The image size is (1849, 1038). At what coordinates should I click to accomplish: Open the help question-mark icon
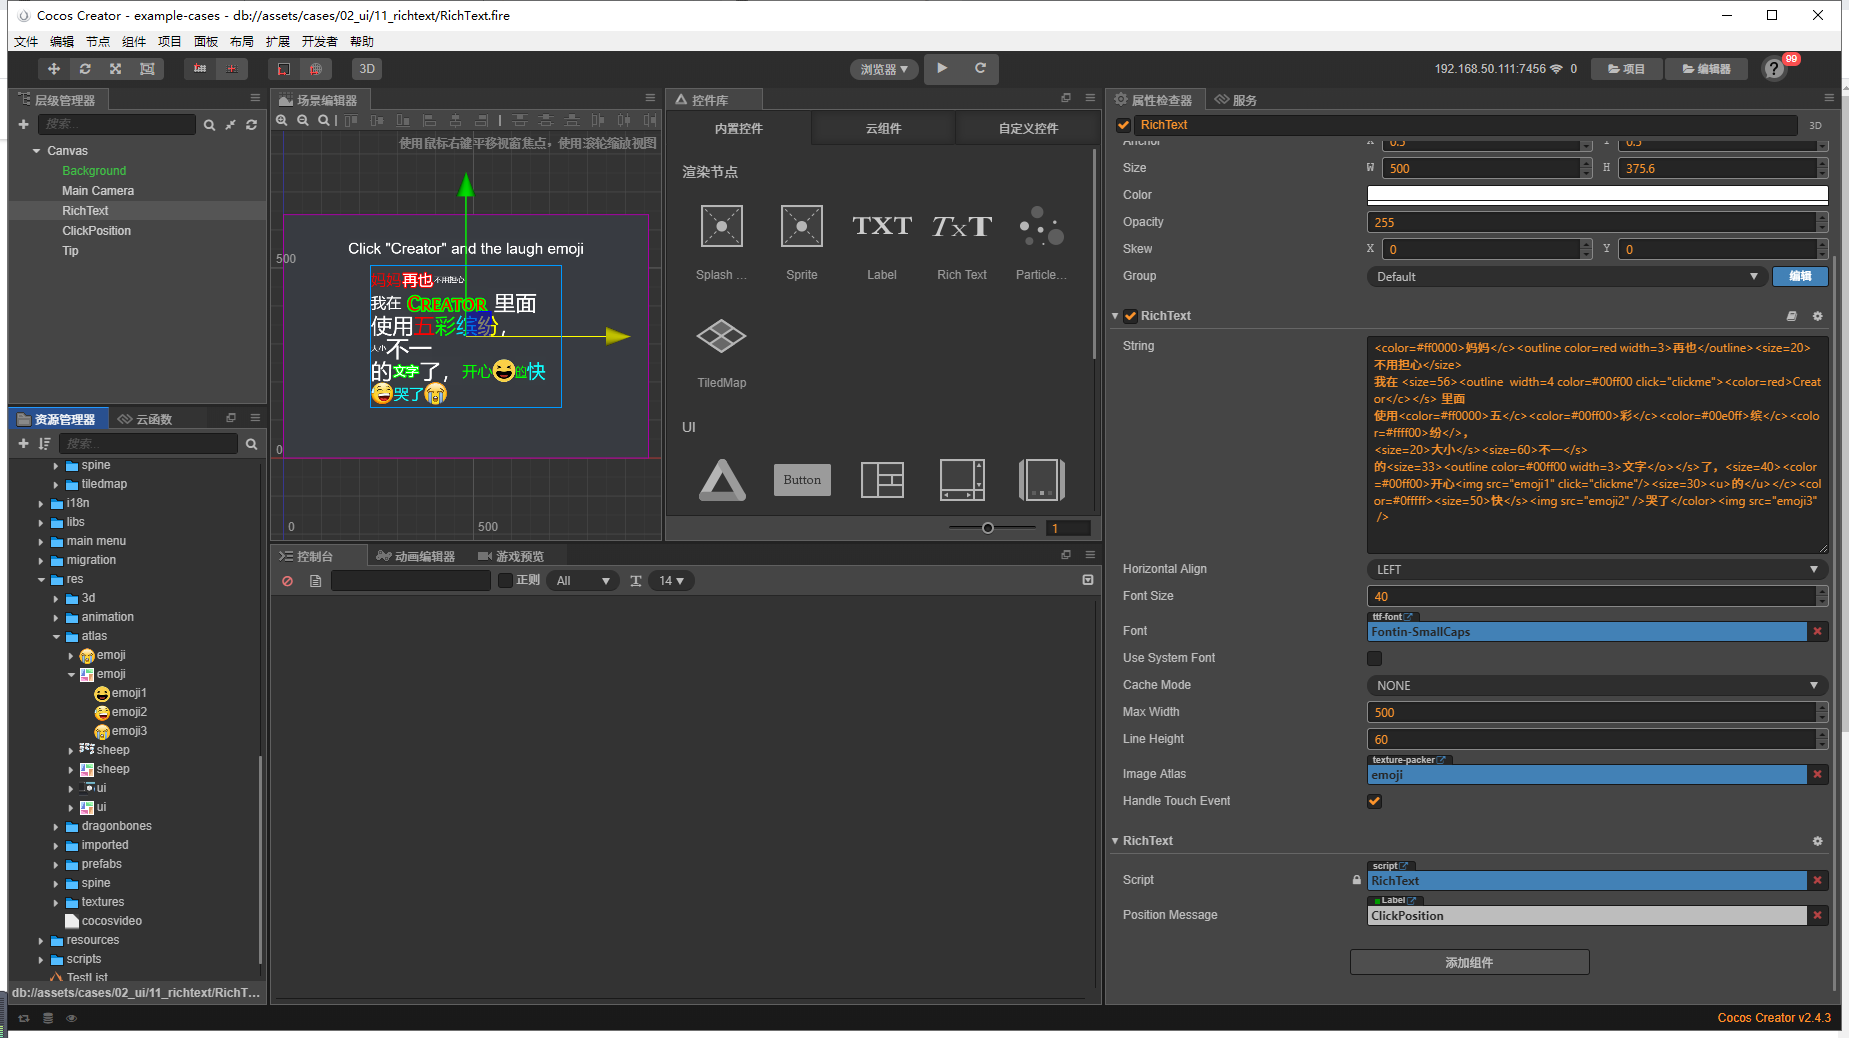click(1774, 69)
